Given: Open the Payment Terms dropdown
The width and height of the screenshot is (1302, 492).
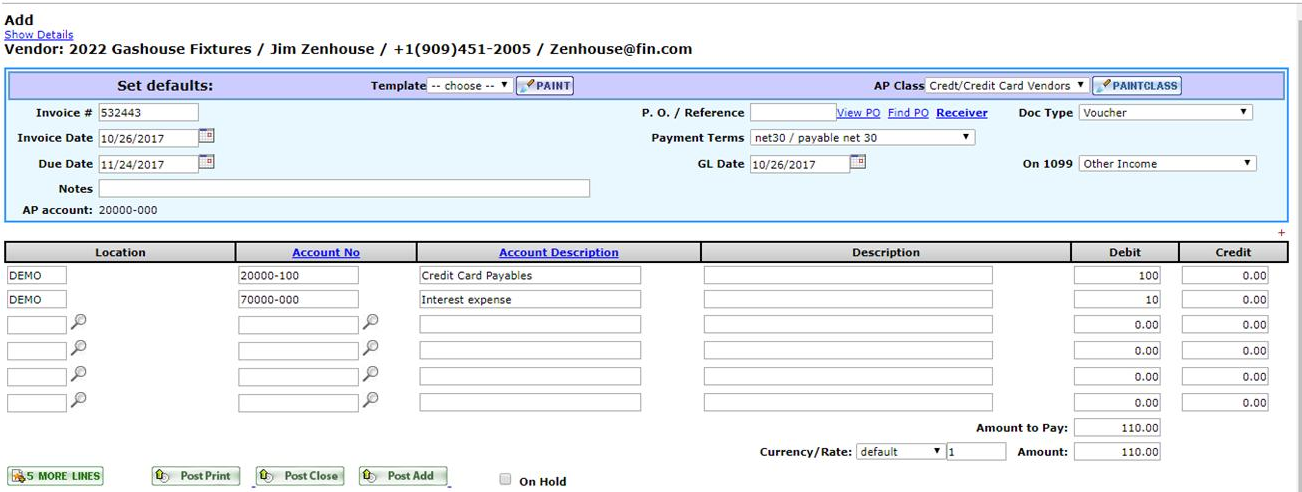Looking at the screenshot, I should 862,138.
